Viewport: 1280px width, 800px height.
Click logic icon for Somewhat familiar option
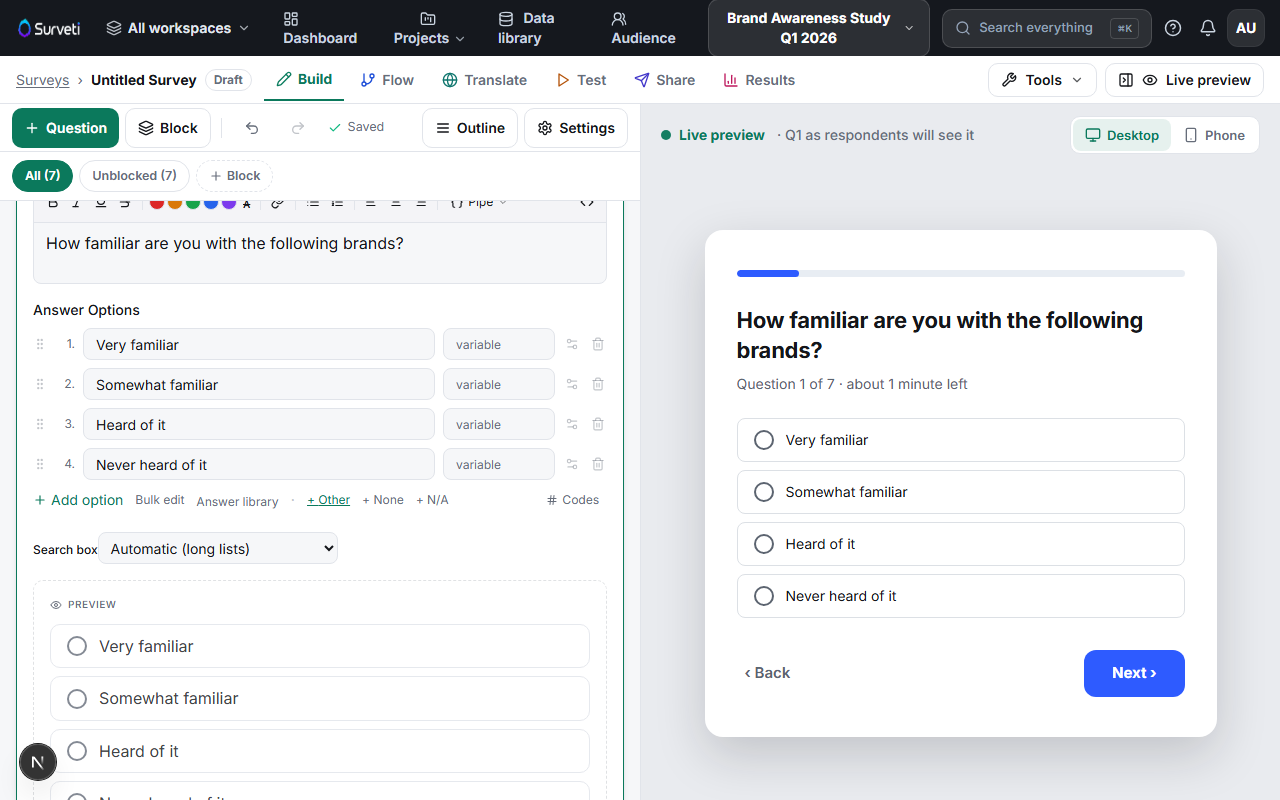(572, 384)
